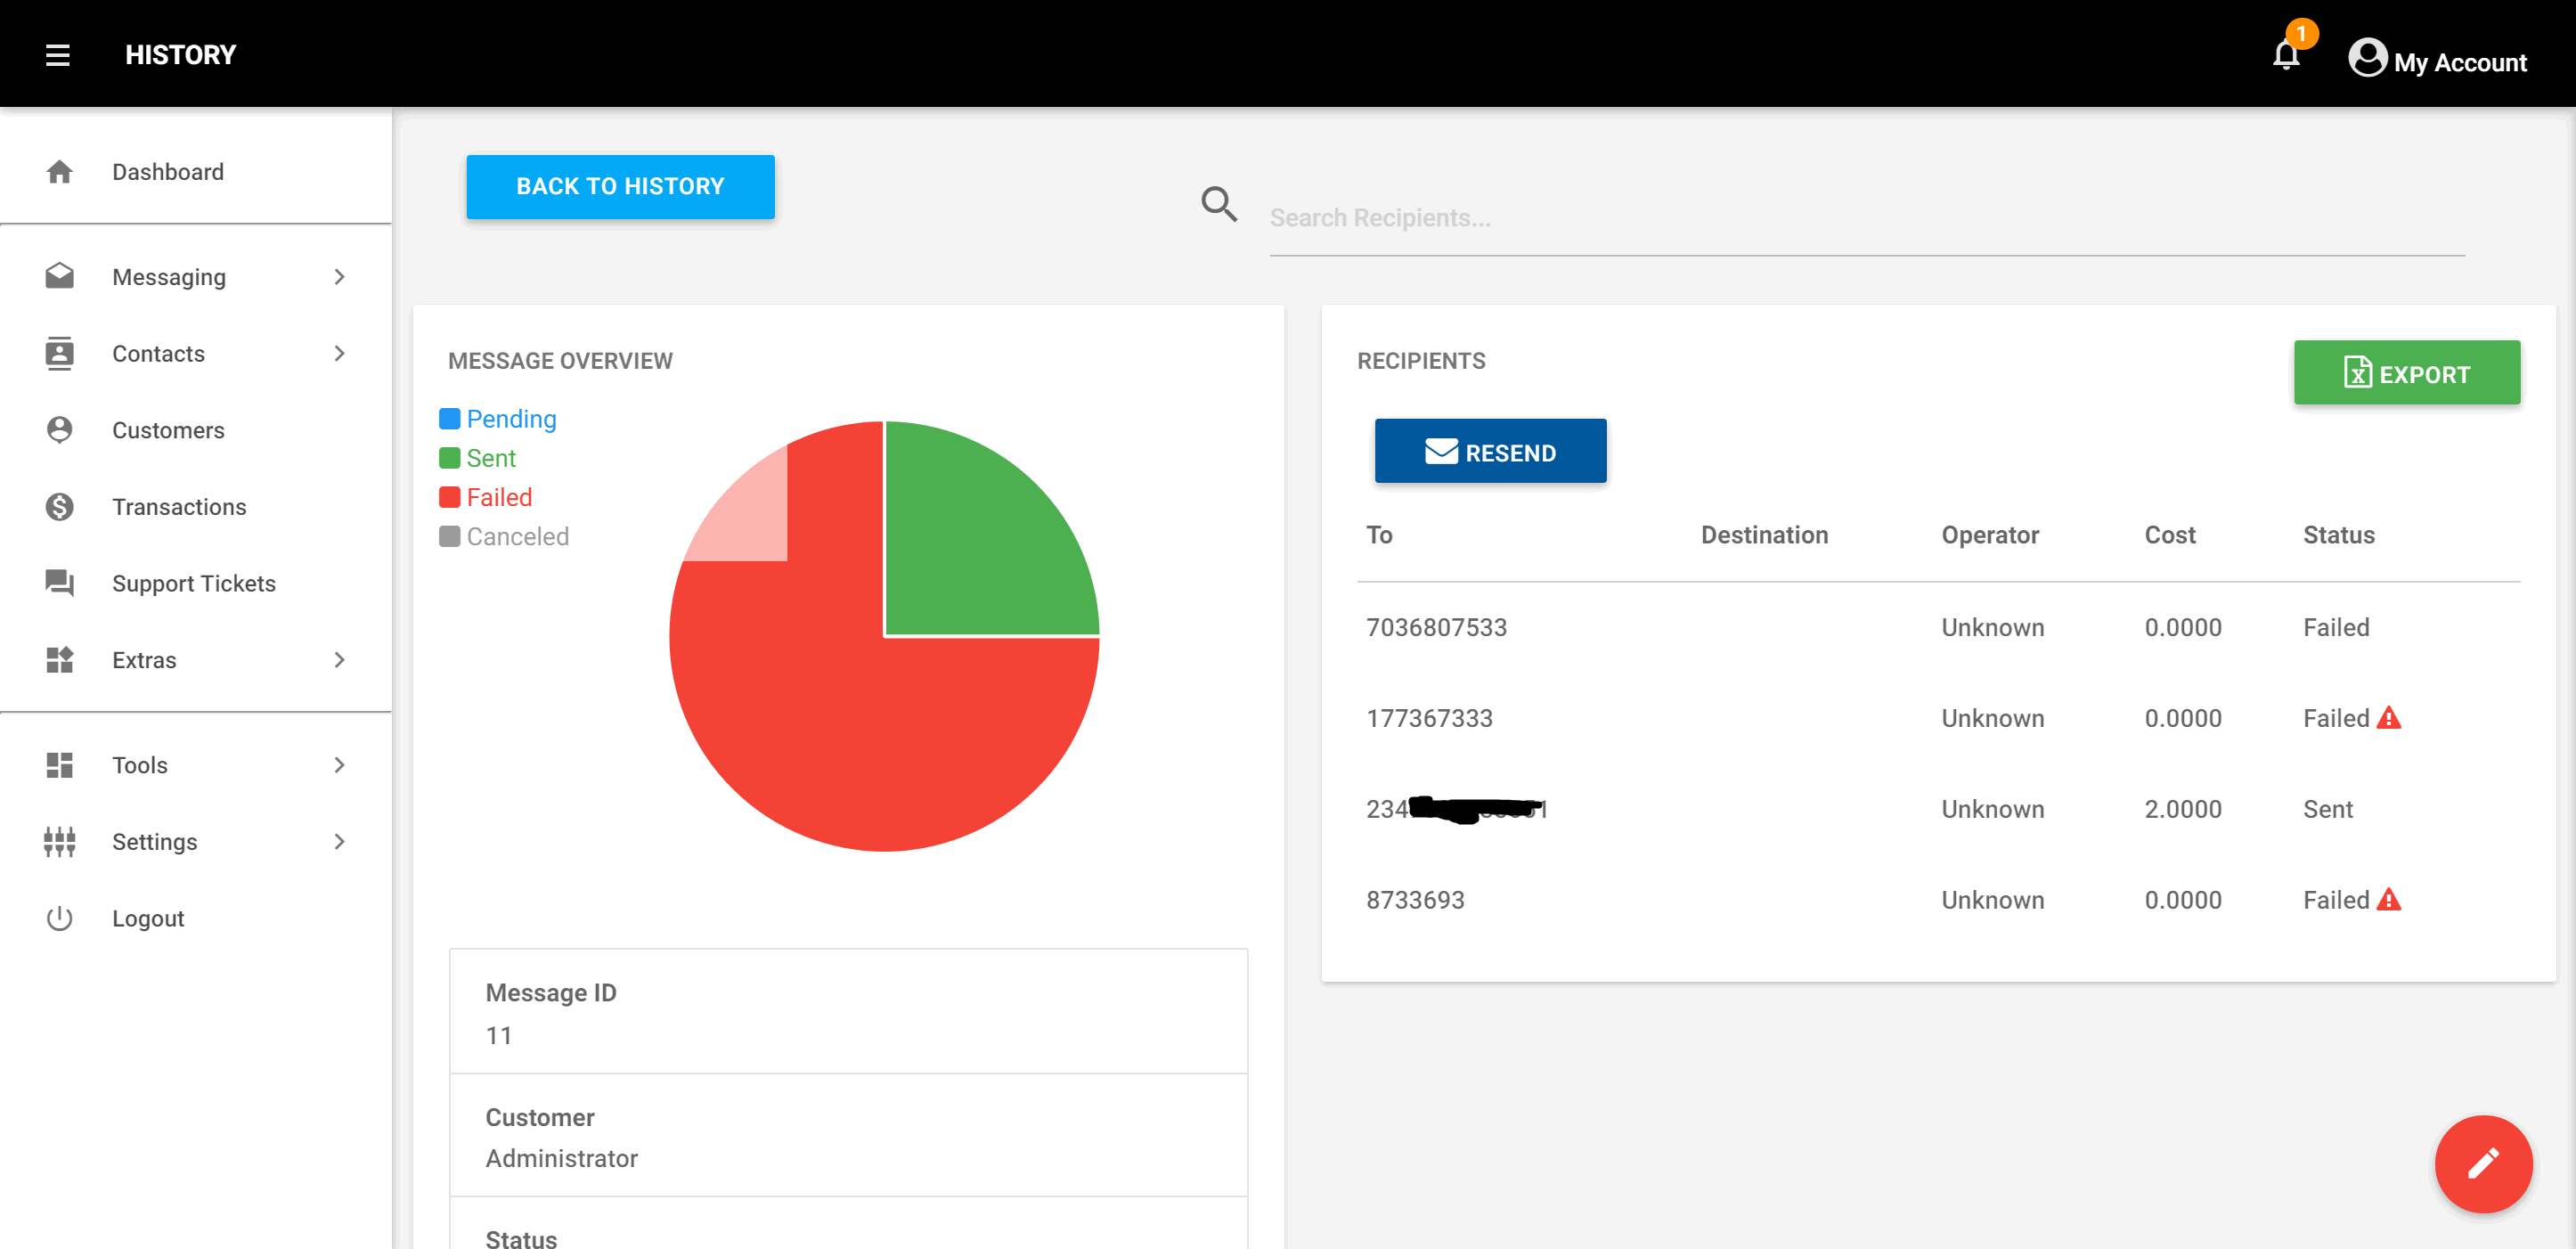Expand the Contacts submenu chevron
The height and width of the screenshot is (1249, 2576).
tap(340, 353)
